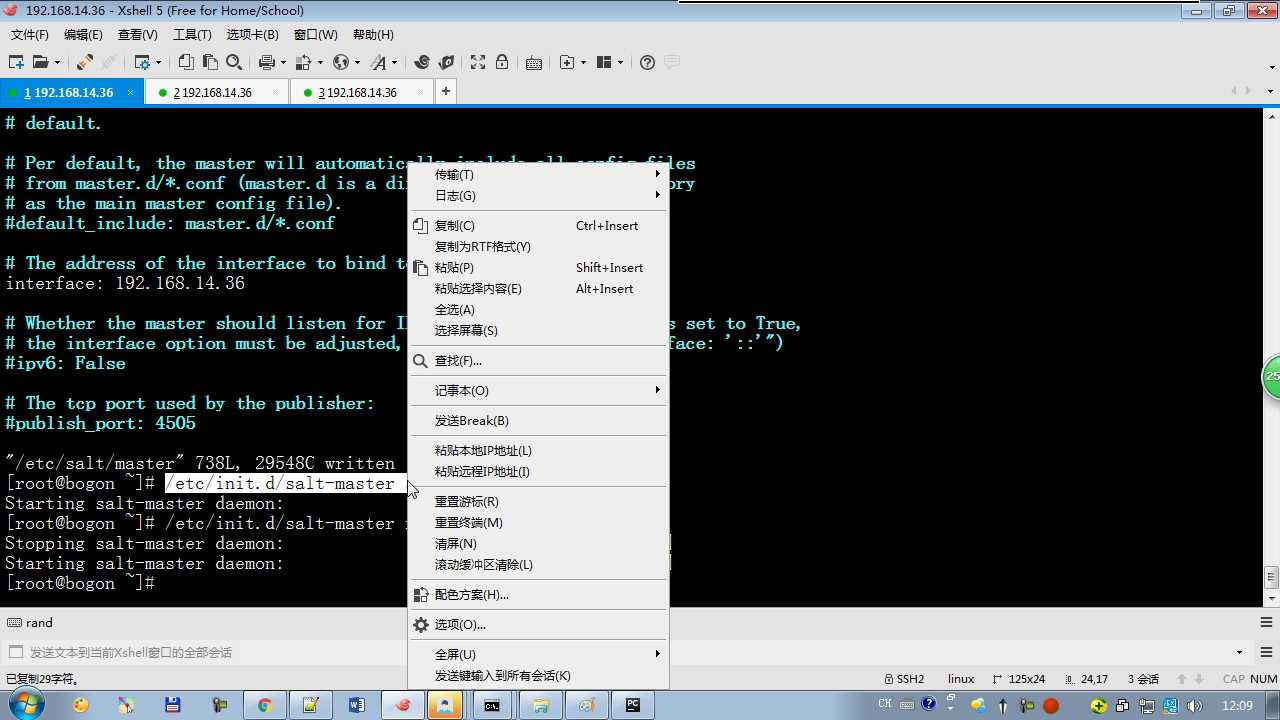Click the Xagent swirl toolbar icon
1280x720 pixels.
pyautogui.click(x=422, y=62)
